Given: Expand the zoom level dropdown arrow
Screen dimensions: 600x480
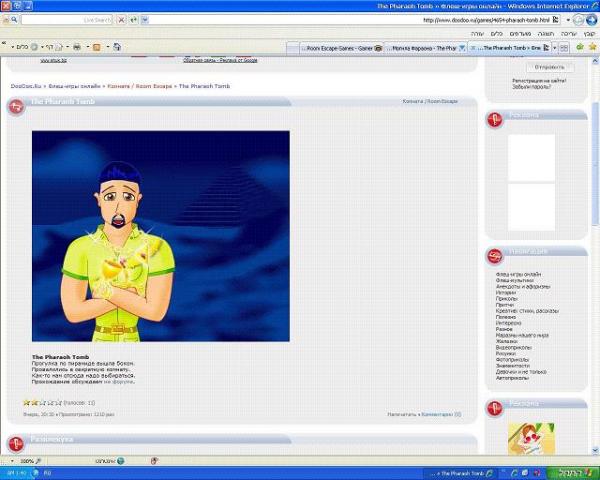Looking at the screenshot, I should pyautogui.click(x=12, y=461).
